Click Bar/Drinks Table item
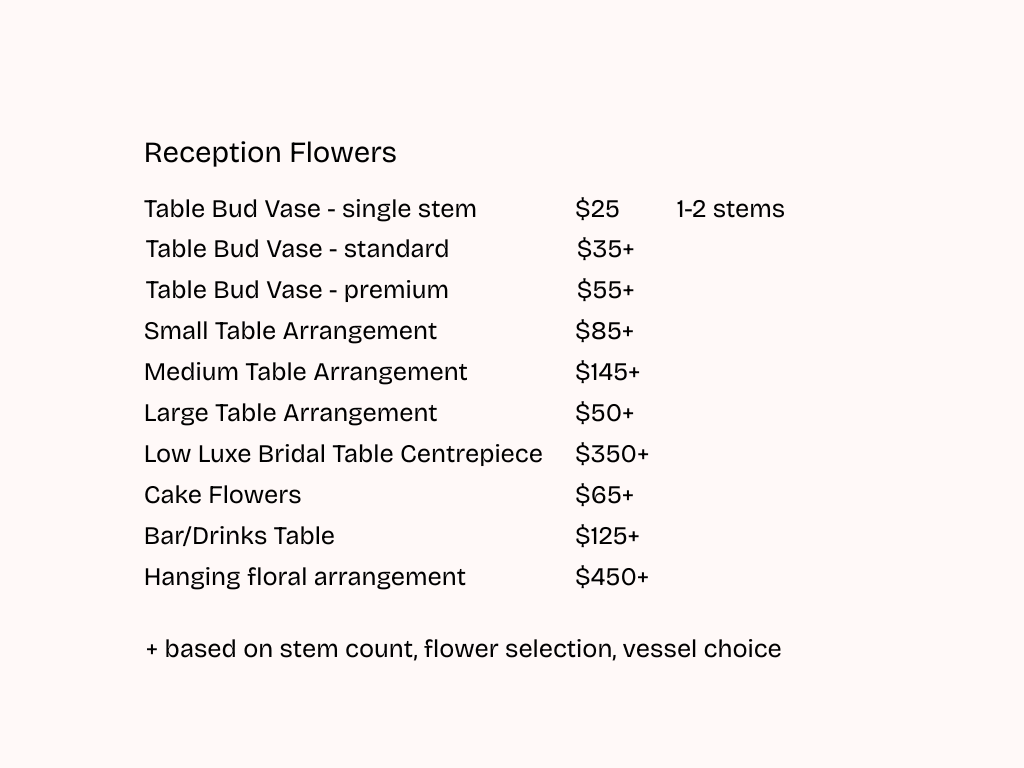1024x768 pixels. click(x=239, y=536)
